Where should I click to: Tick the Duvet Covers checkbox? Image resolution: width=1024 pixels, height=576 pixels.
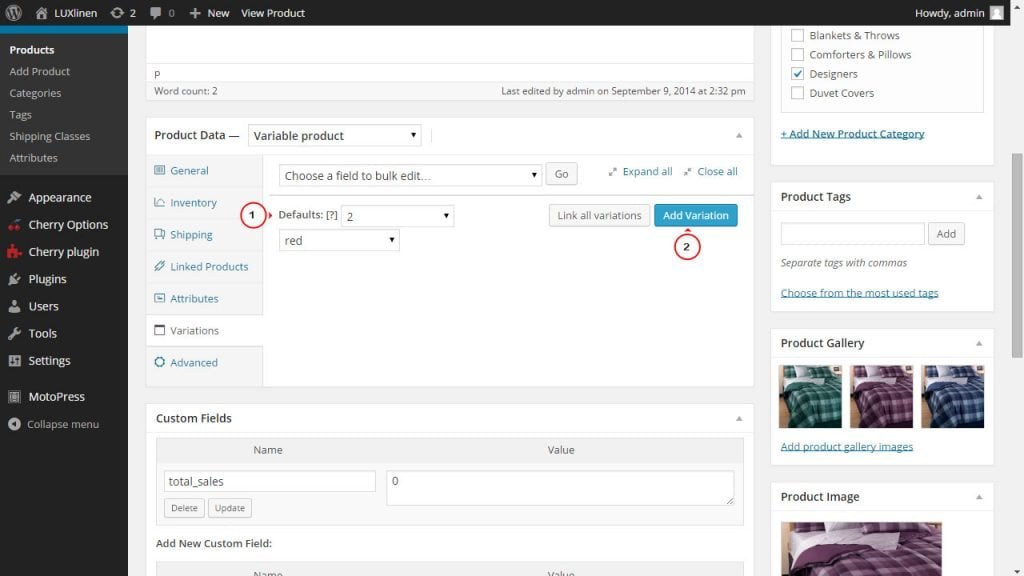797,93
